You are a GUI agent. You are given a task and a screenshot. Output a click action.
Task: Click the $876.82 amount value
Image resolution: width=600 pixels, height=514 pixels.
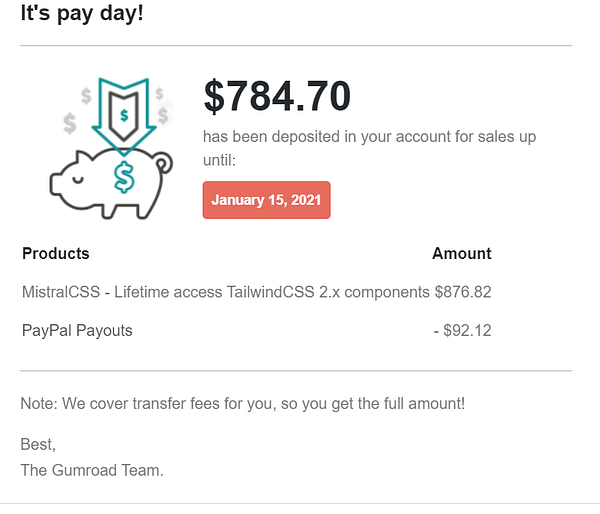tap(463, 292)
